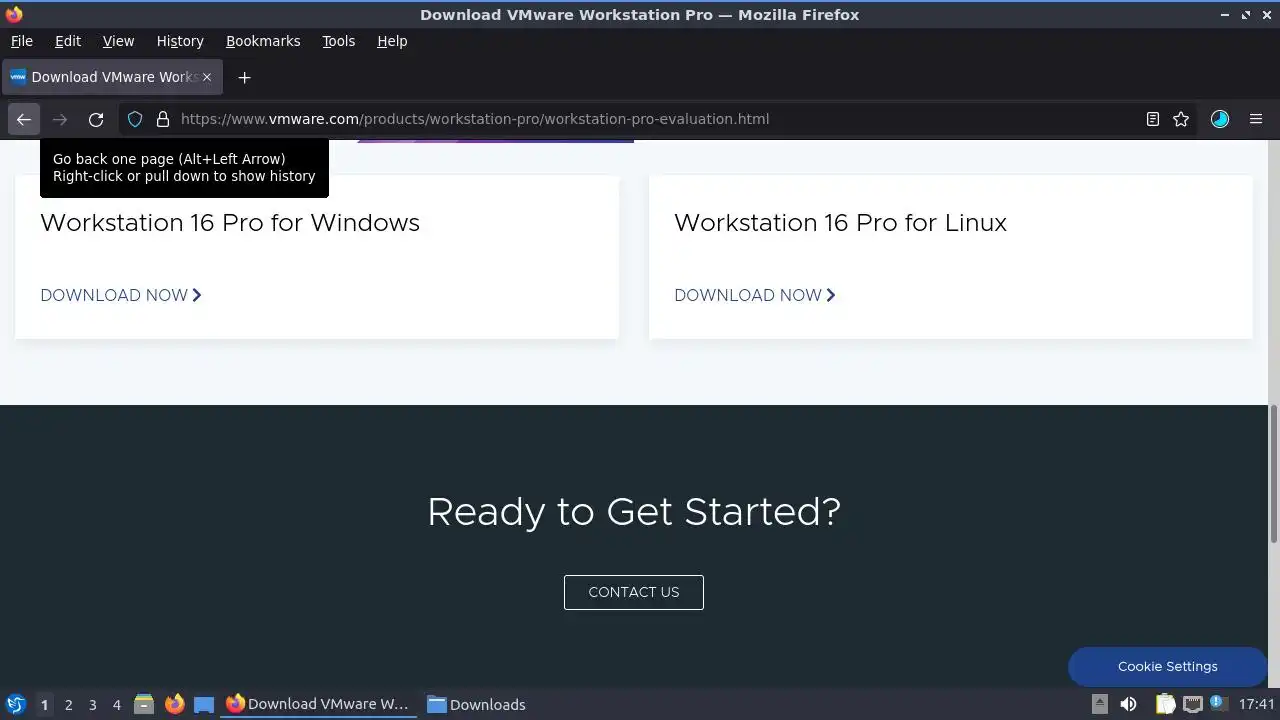The height and width of the screenshot is (720, 1280).
Task: Go back one page in Firefox
Action: tap(24, 119)
